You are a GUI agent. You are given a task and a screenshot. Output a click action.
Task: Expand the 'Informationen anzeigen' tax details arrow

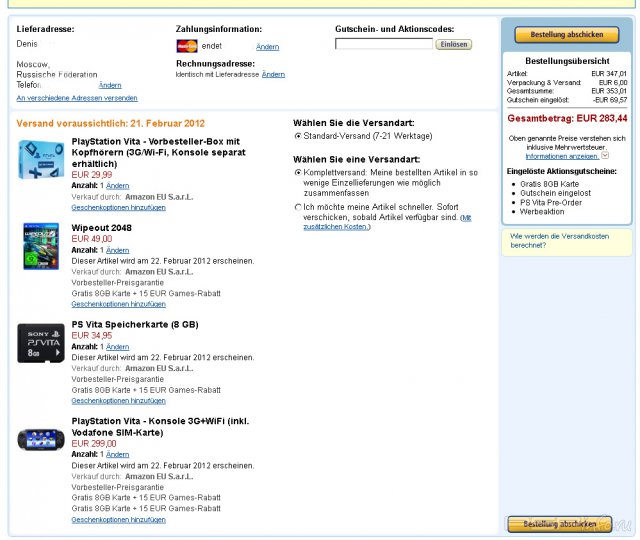pos(605,156)
